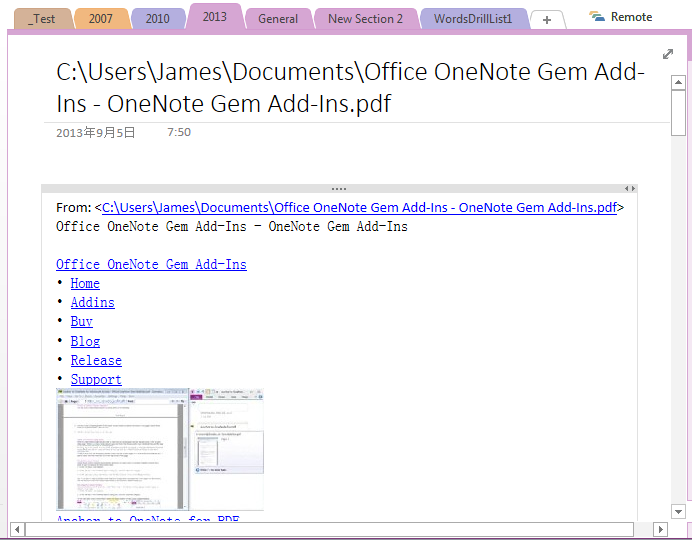Click the plain text line 'Office OneNote Gem Add-Ins - OneNote Gem Add-Ins'

pyautogui.click(x=232, y=226)
